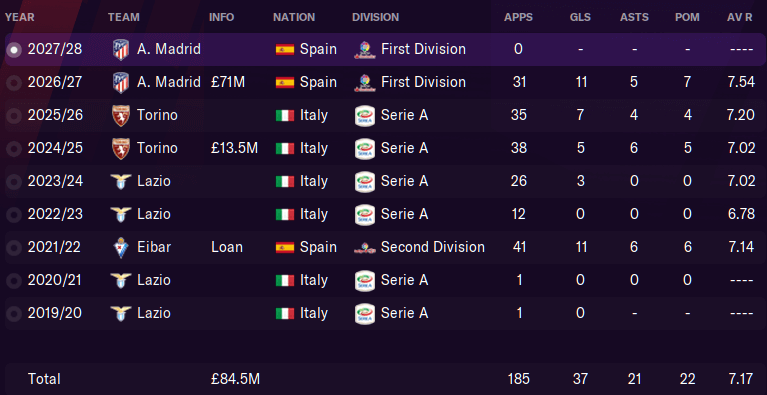Sort by the APPS column header
767x395 pixels.
(519, 17)
